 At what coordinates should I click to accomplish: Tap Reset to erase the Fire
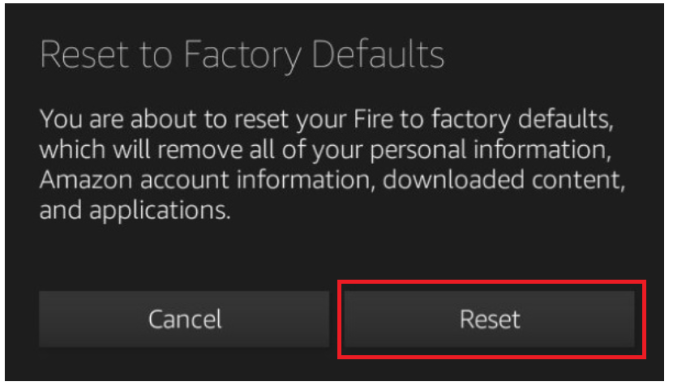(x=489, y=319)
